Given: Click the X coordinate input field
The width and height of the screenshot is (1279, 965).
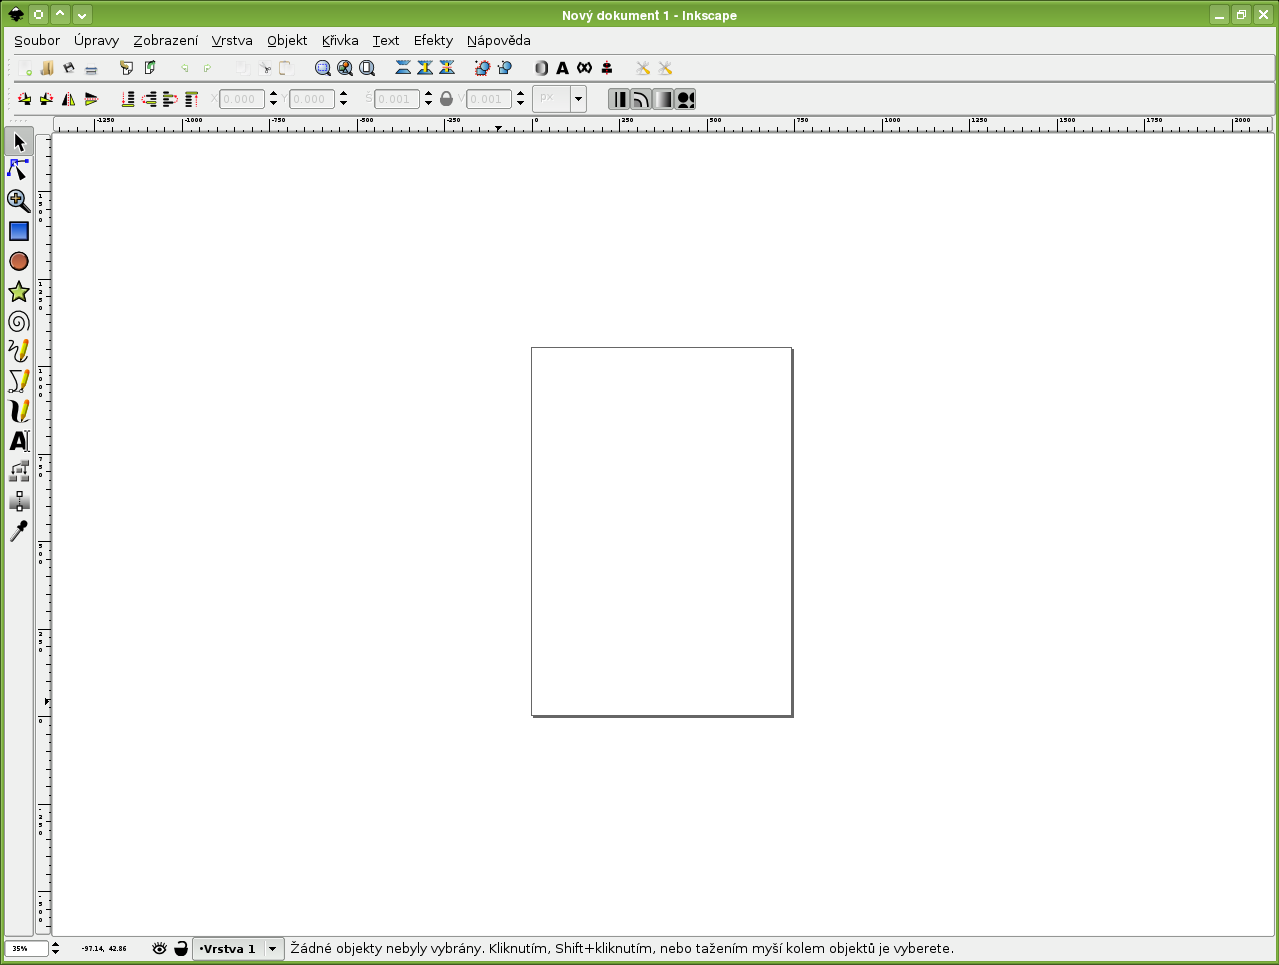Looking at the screenshot, I should click(243, 99).
